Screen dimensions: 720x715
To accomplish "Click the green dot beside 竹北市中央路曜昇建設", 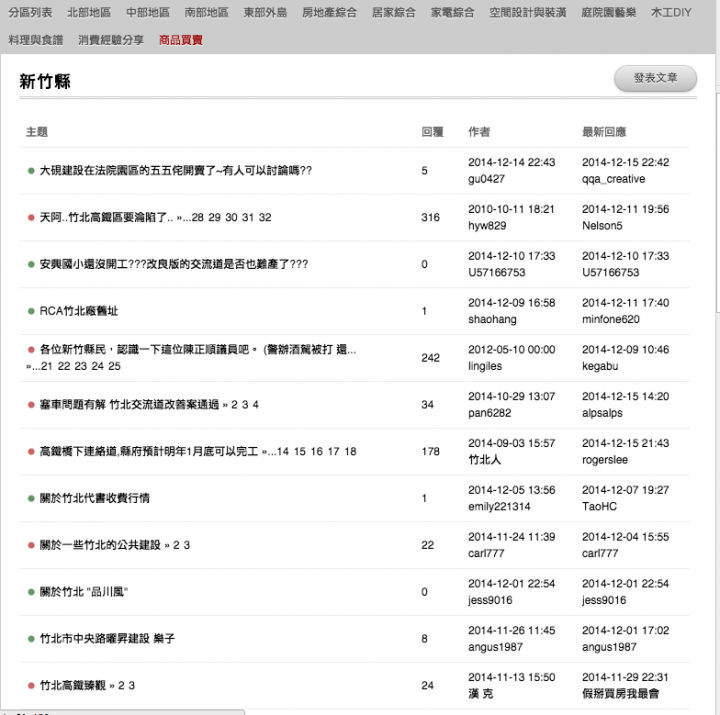I will pyautogui.click(x=31, y=639).
